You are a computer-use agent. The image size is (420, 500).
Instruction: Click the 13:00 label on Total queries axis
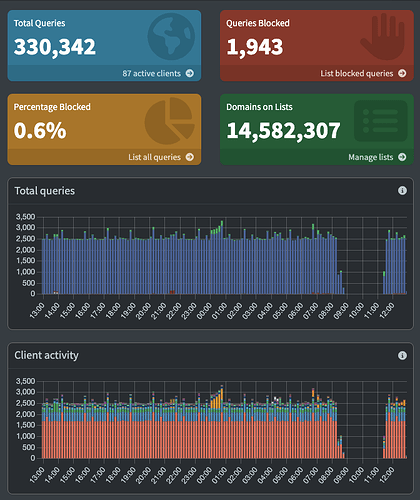(37, 311)
